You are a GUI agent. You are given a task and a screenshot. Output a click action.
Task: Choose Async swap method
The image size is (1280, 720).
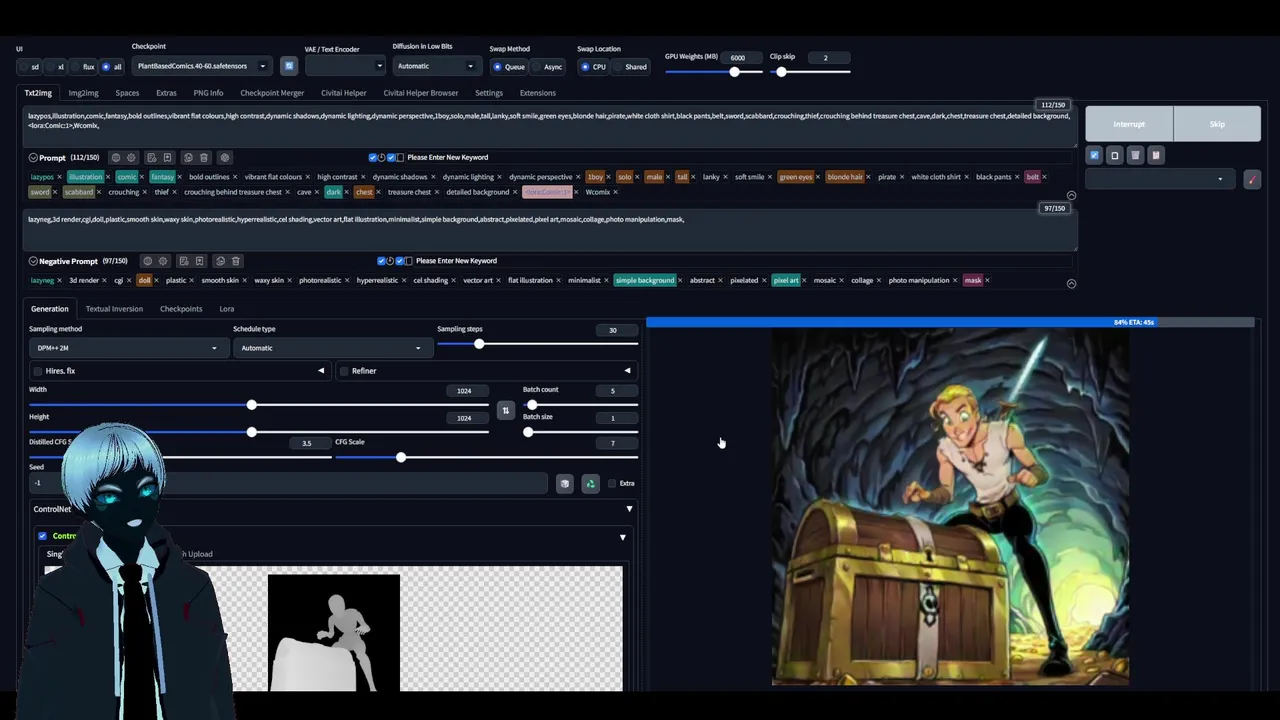point(548,67)
